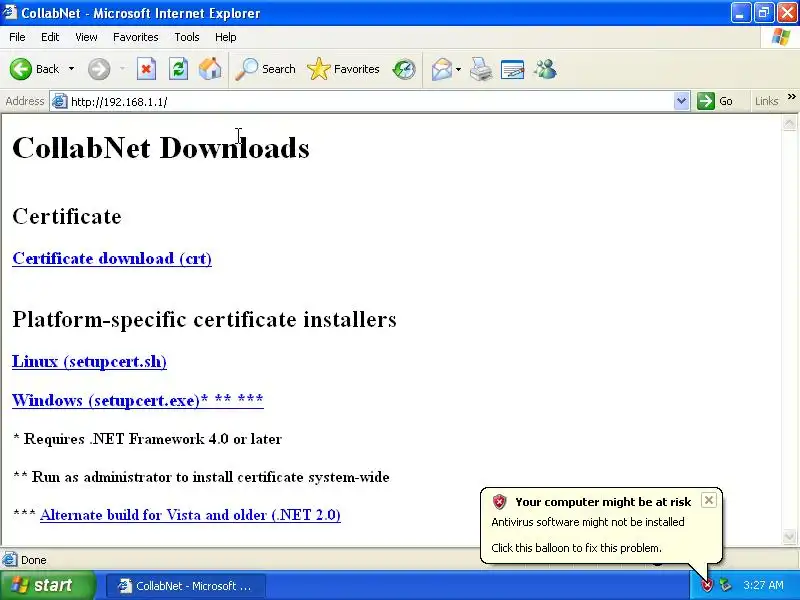Click the Certificate section heading
This screenshot has width=800, height=600.
67,216
